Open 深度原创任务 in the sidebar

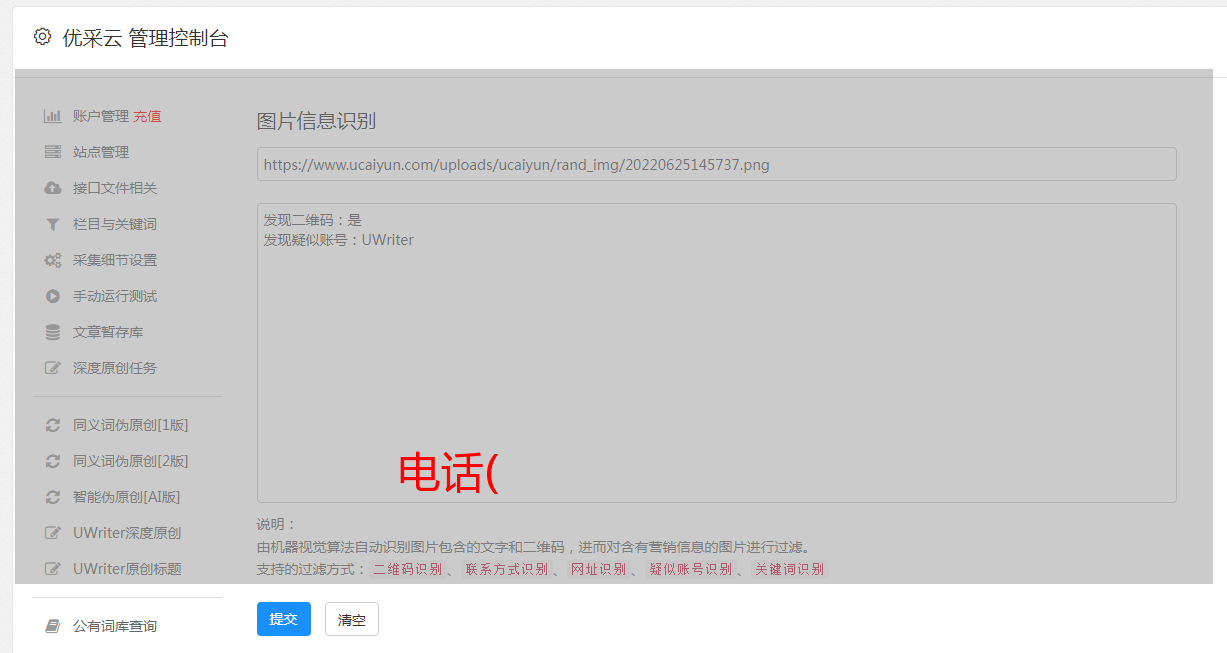click(115, 368)
